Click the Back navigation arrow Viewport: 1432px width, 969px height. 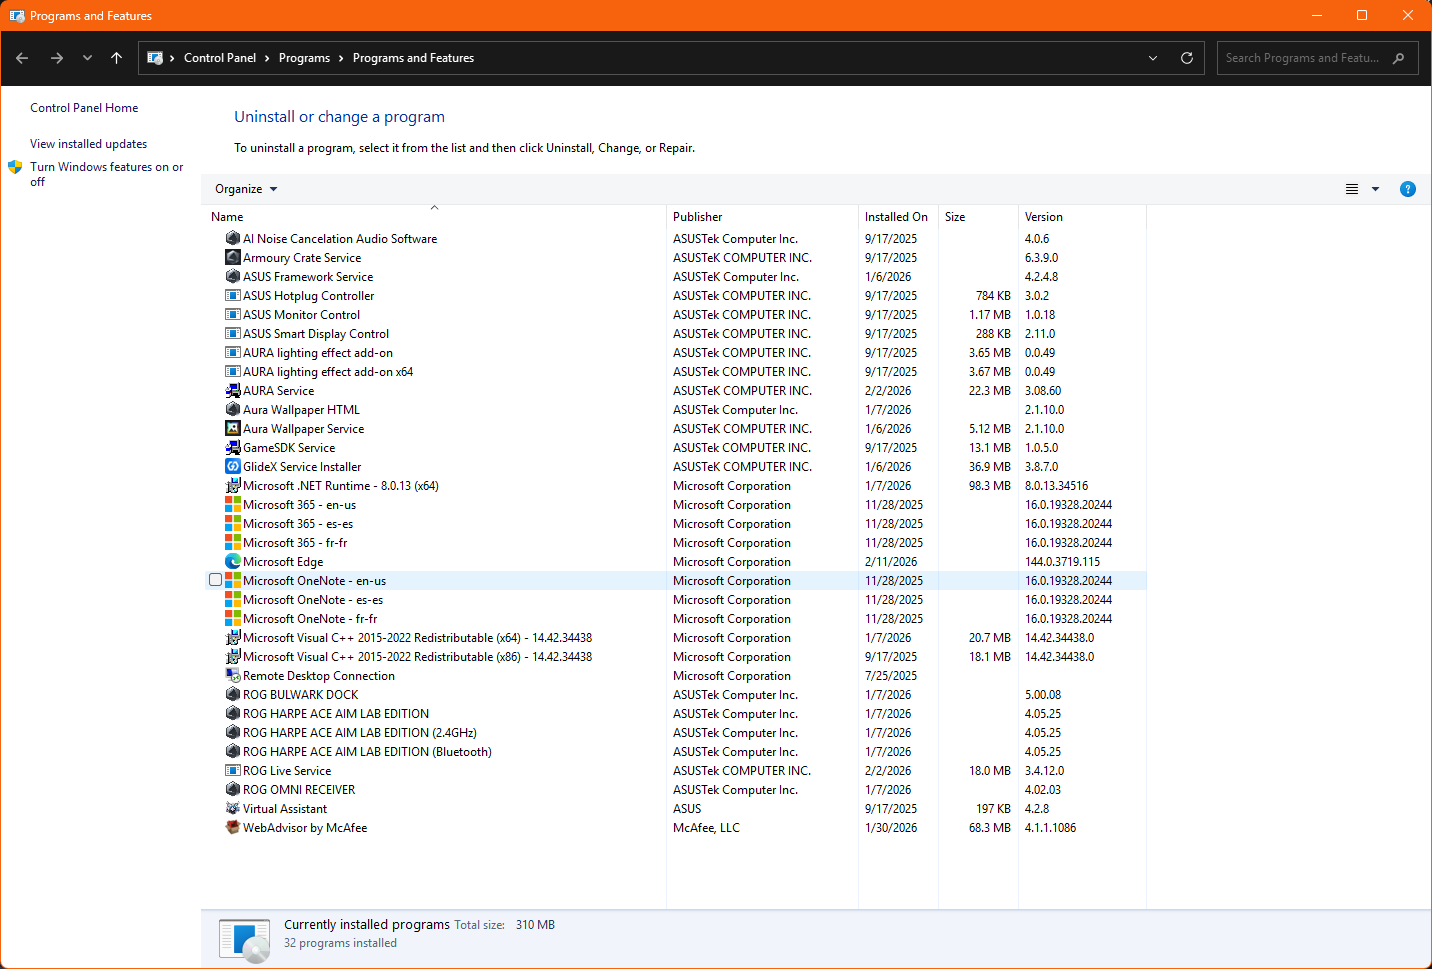(22, 58)
